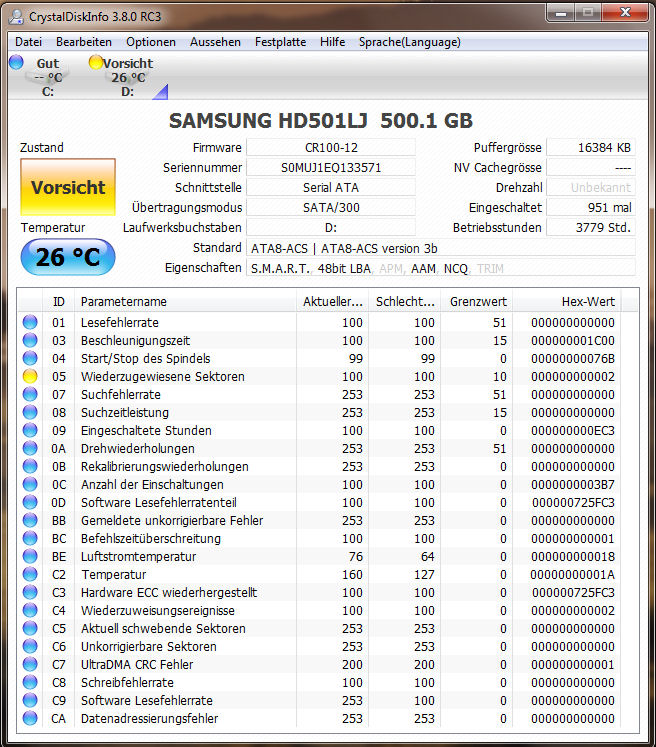
Task: Click the Schlecht... column header
Action: click(405, 302)
